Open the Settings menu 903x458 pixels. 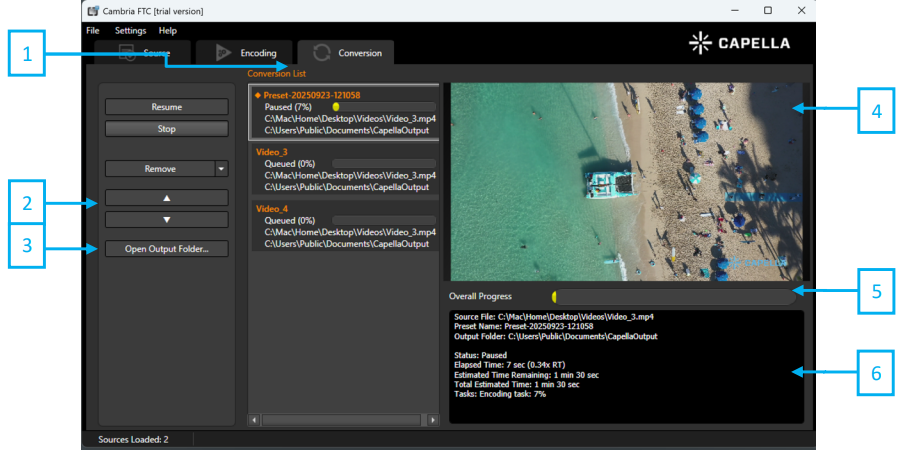click(130, 31)
